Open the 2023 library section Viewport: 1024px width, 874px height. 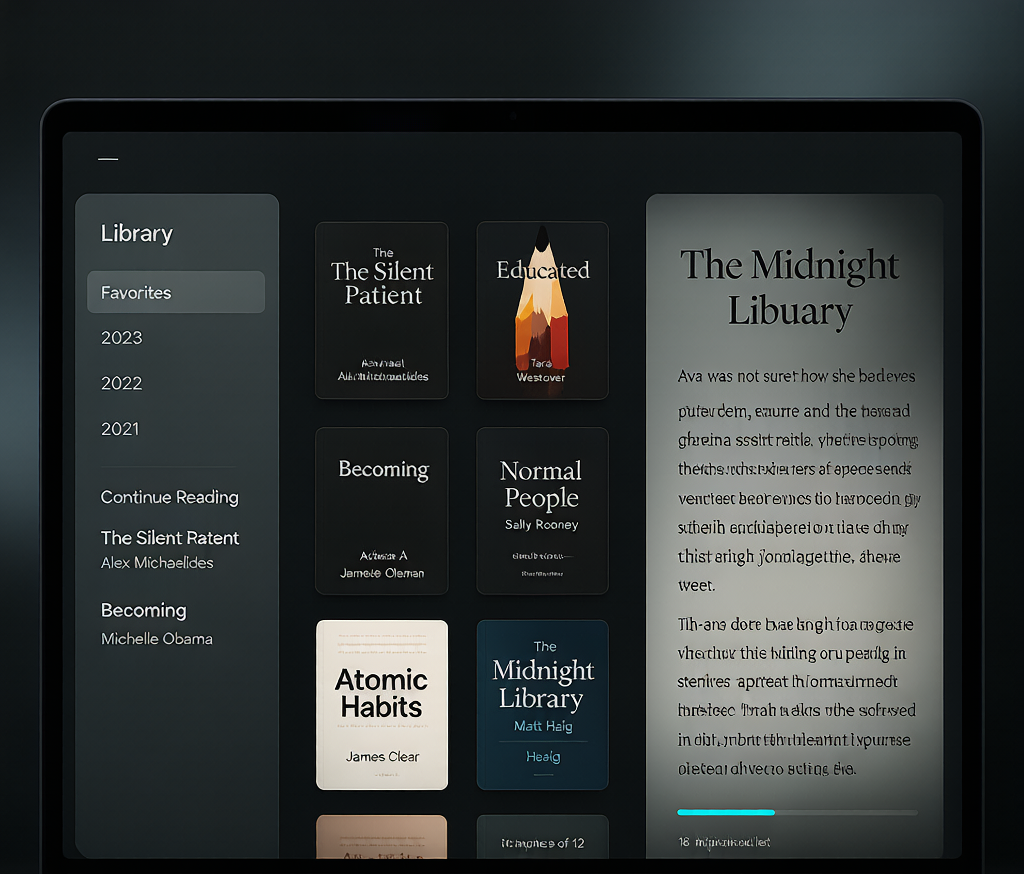121,338
